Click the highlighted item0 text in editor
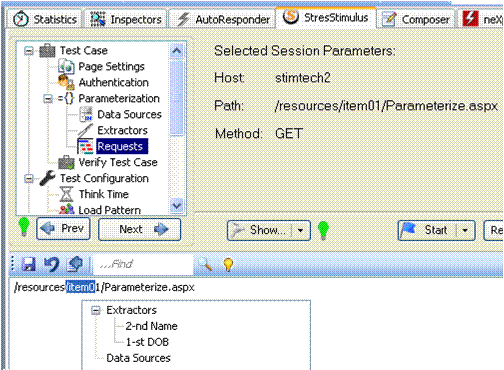Image resolution: width=504 pixels, height=370 pixels. point(80,287)
